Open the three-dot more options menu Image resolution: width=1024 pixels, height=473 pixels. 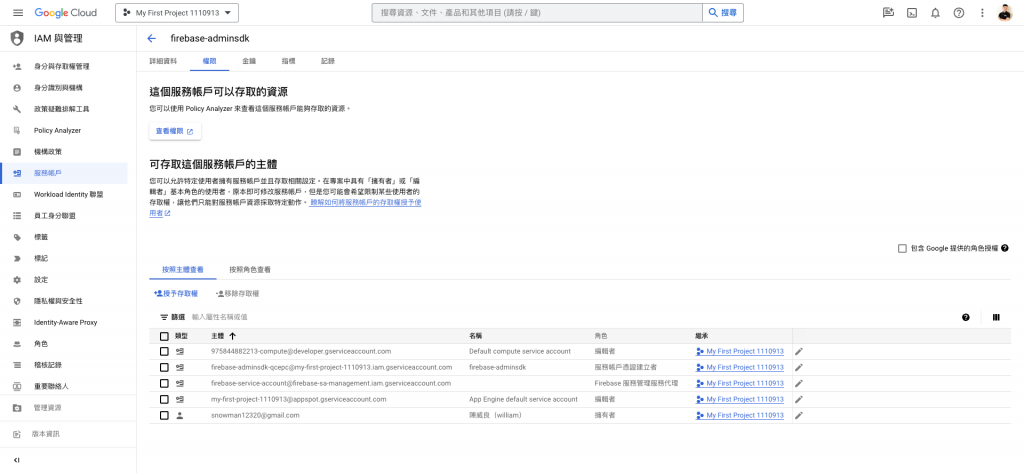coord(982,13)
